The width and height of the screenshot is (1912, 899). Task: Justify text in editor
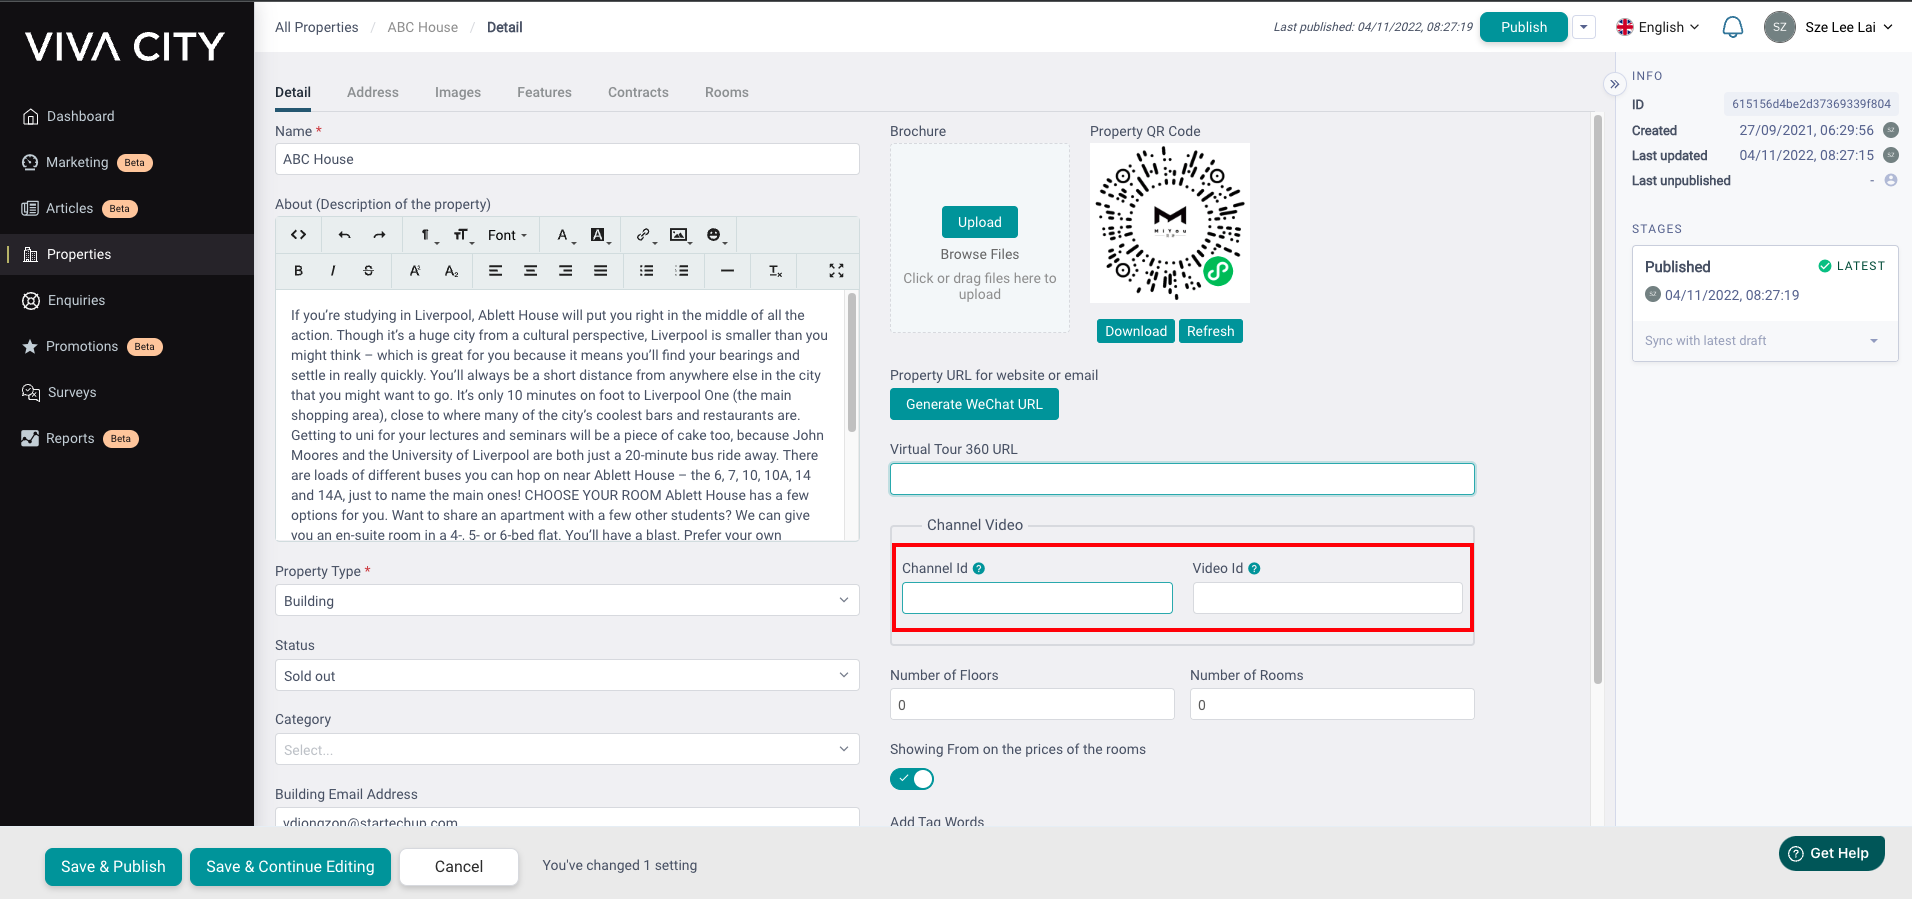point(600,271)
